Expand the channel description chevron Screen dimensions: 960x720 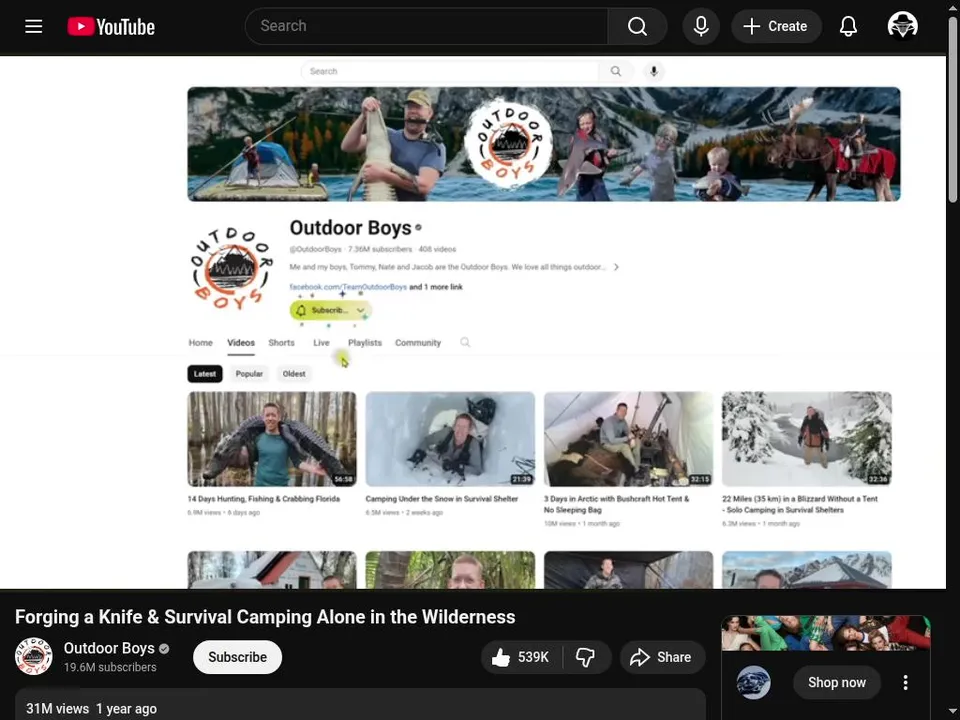click(617, 267)
